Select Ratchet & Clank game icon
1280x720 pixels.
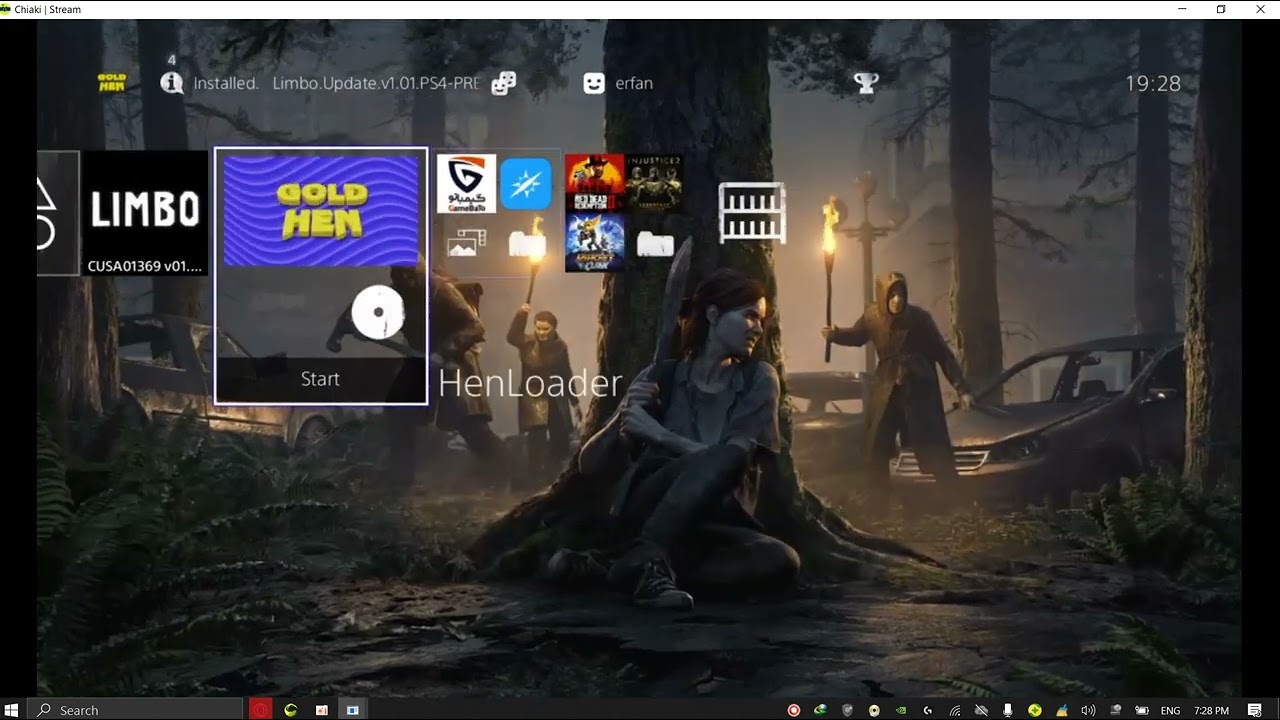pyautogui.click(x=594, y=242)
